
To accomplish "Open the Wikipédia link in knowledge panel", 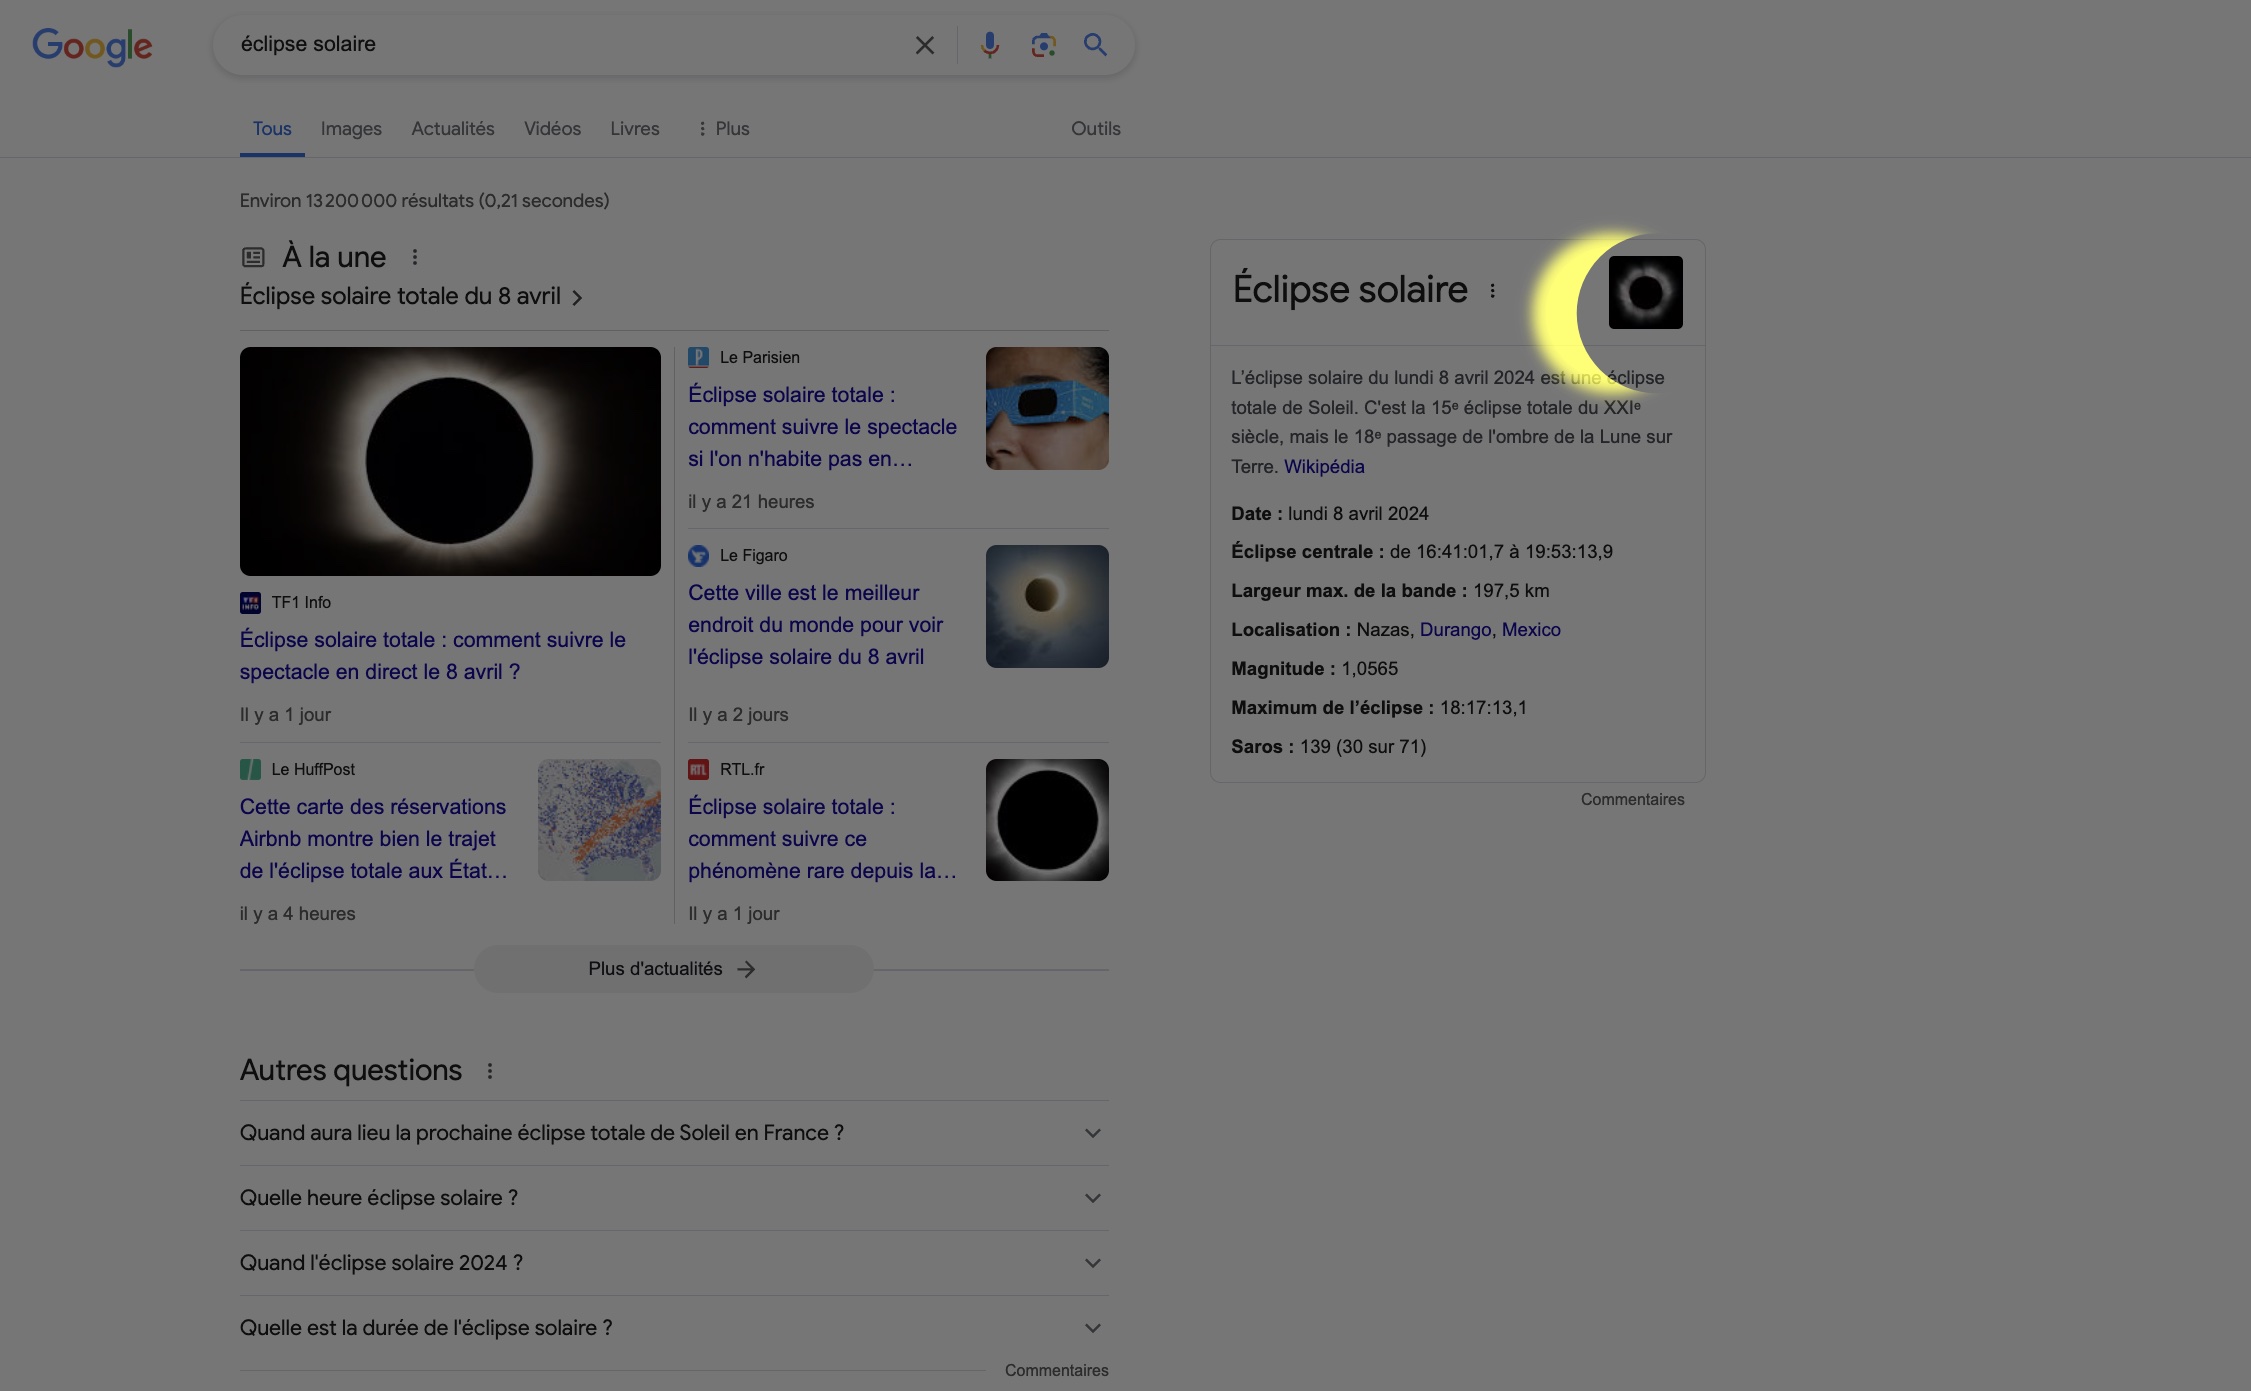I will (1324, 467).
